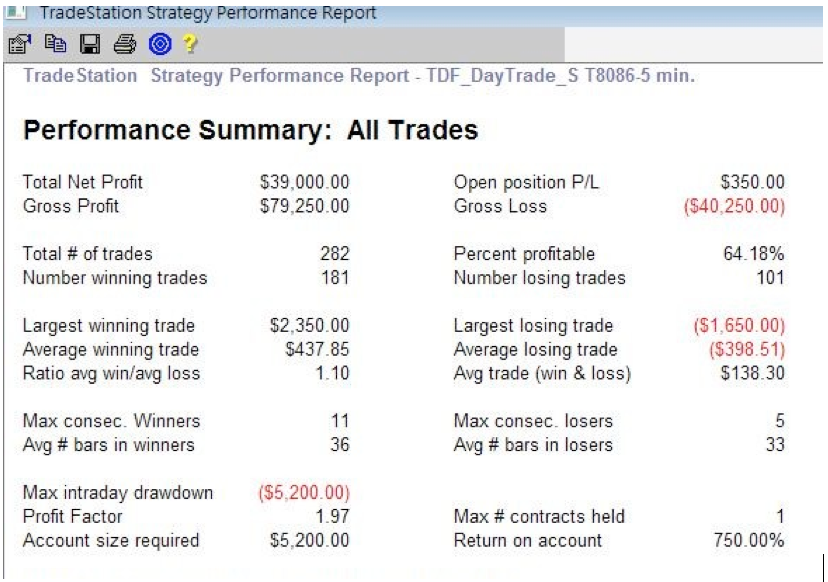Save the report using floppy disk icon
Image resolution: width=828 pixels, height=582 pixels.
(90, 44)
